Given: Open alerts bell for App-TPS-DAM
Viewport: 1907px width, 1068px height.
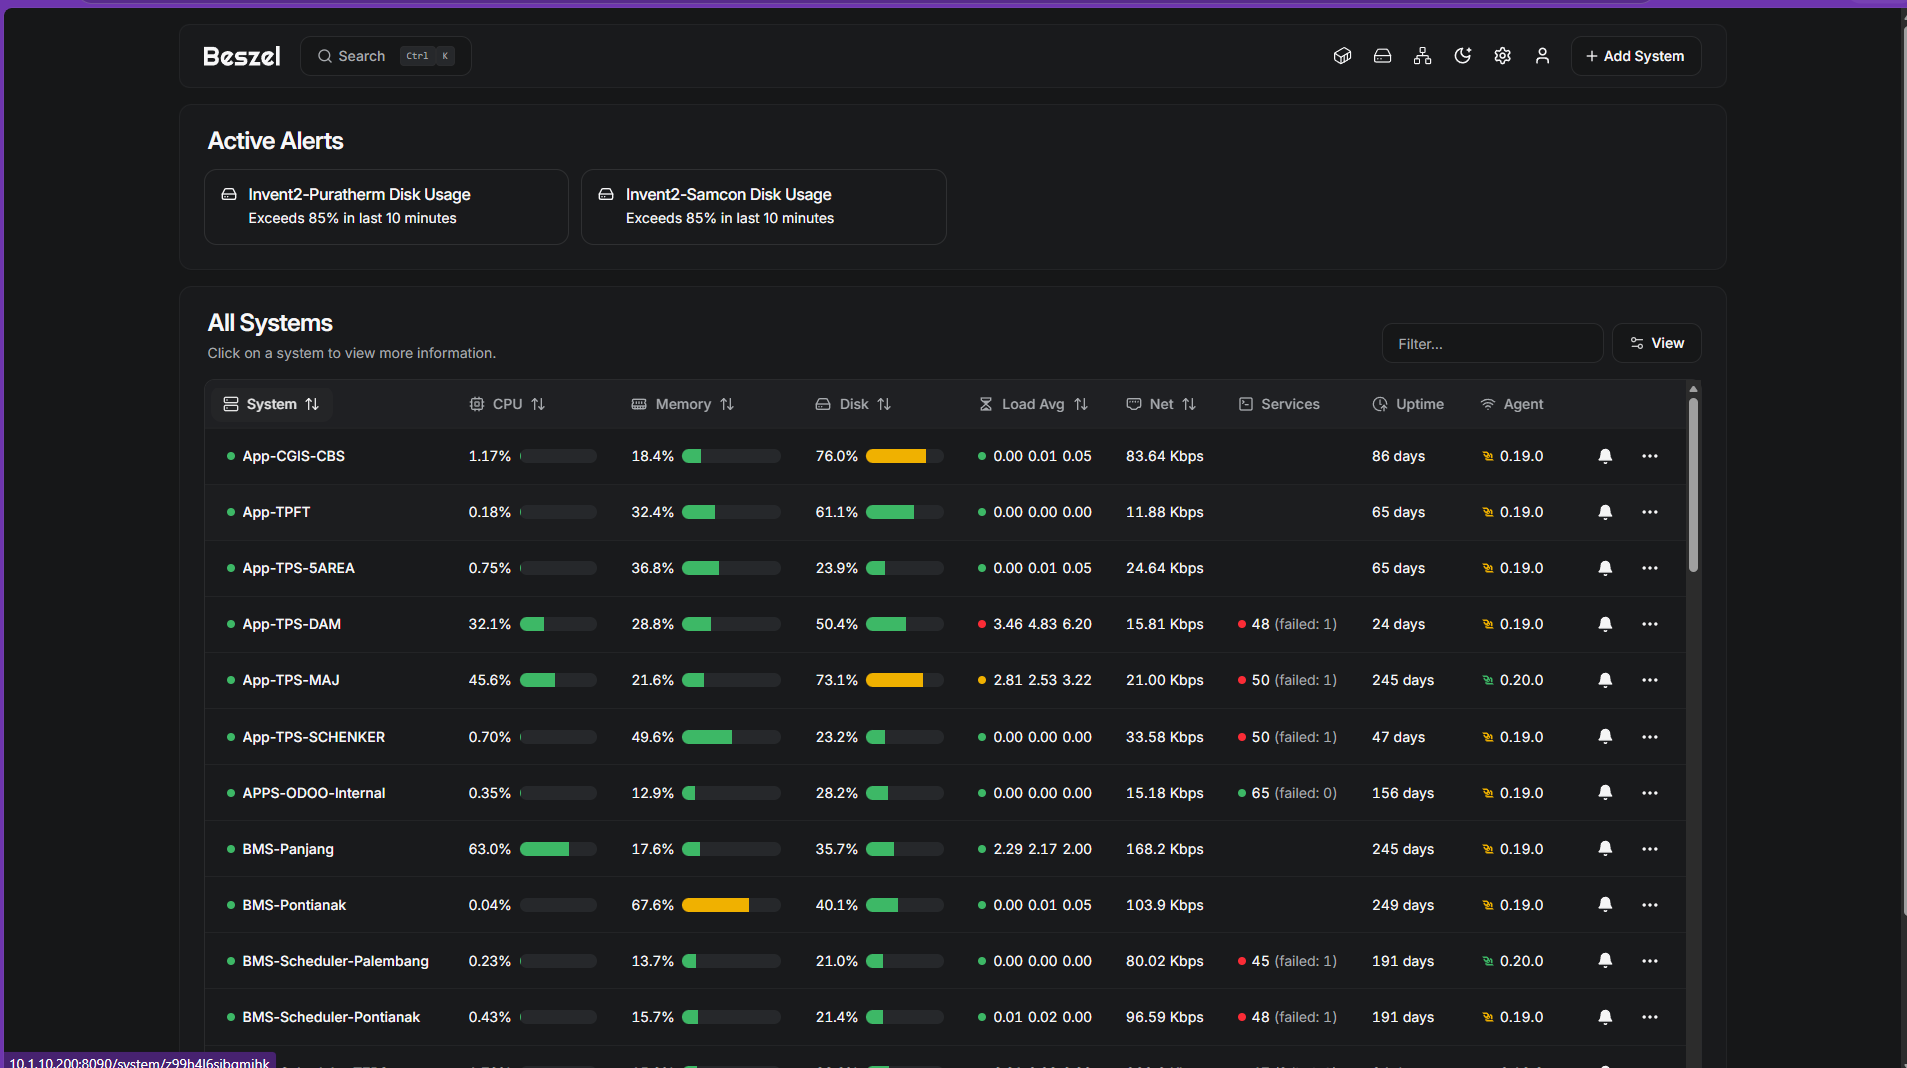Looking at the screenshot, I should point(1605,624).
